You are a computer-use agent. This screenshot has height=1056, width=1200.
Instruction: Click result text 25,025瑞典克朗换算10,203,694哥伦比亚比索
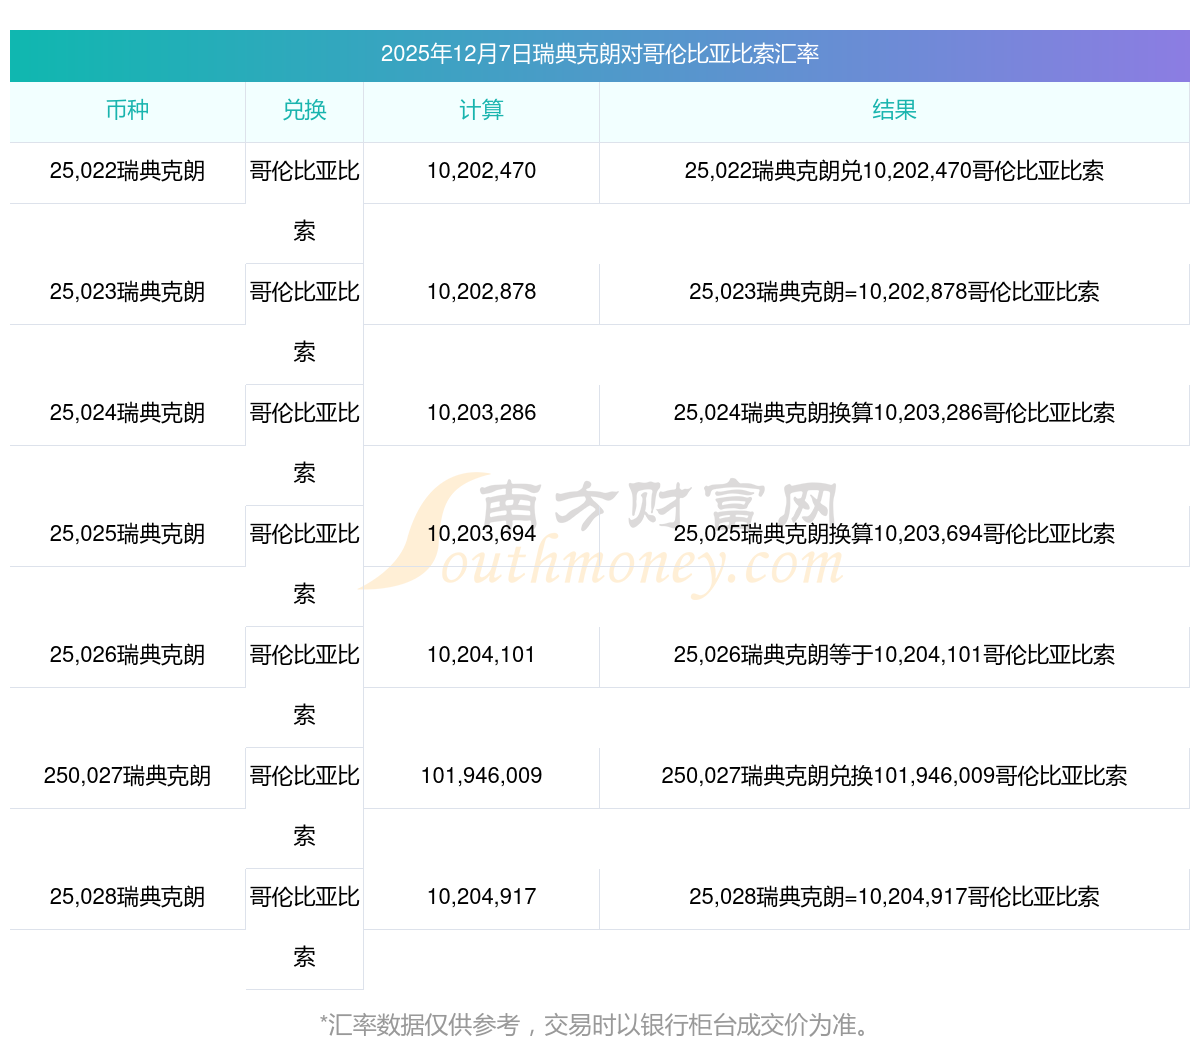894,534
